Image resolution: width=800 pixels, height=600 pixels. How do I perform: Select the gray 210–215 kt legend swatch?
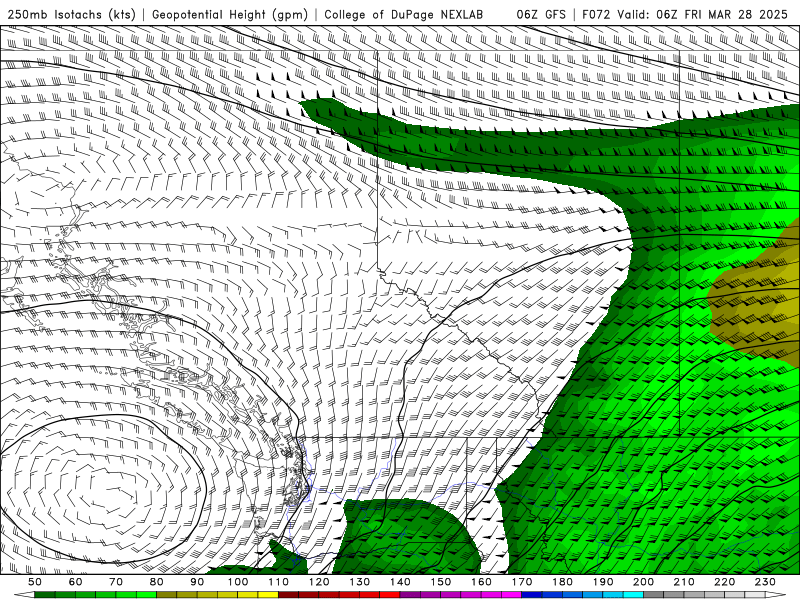(x=694, y=594)
